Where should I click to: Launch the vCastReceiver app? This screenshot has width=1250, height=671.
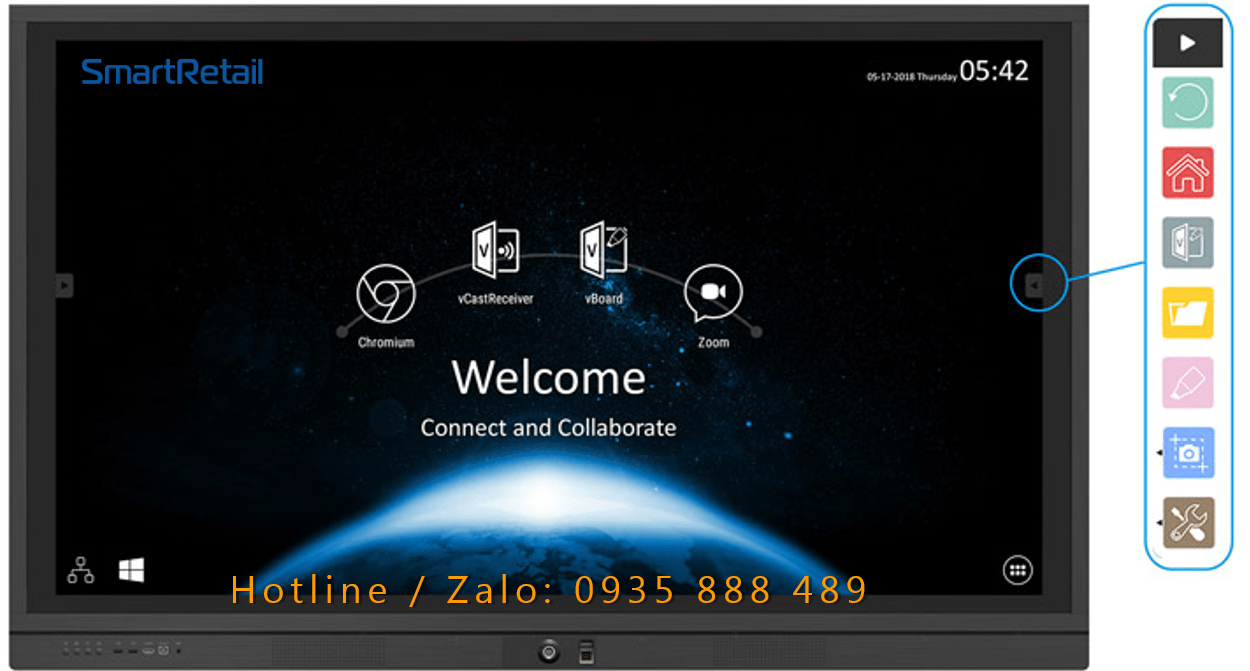point(495,250)
